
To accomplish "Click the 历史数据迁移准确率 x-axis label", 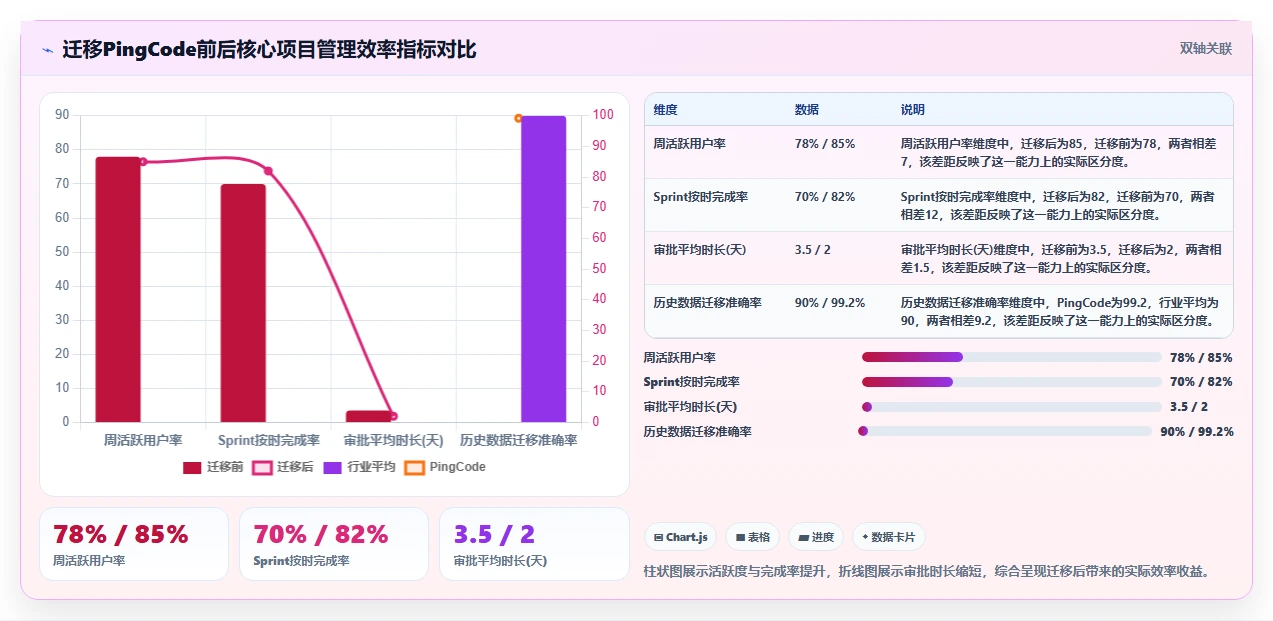I will [x=518, y=440].
